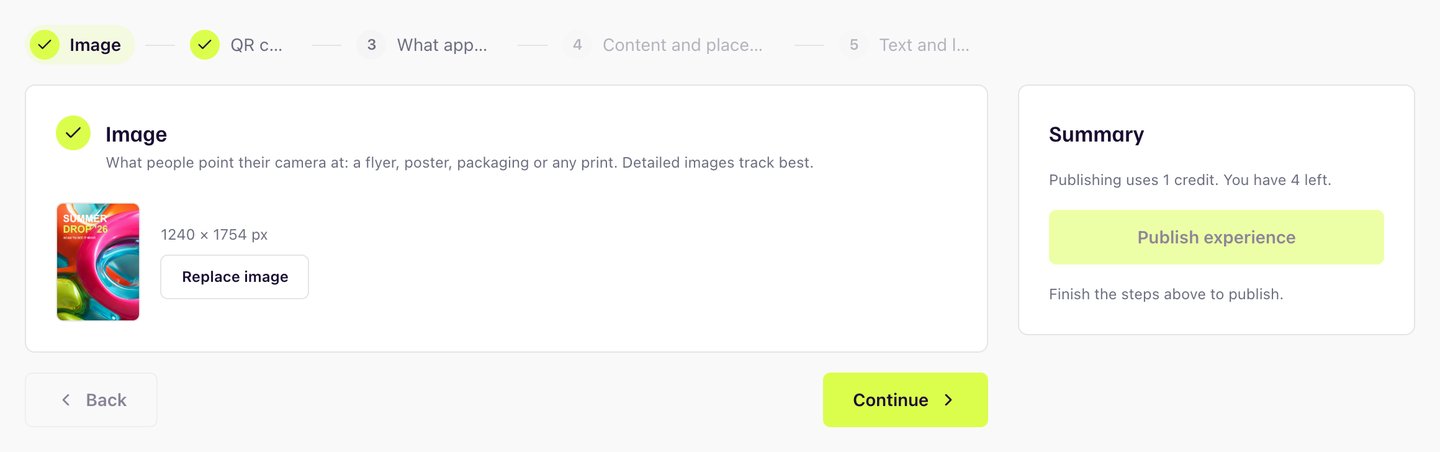Click the large checkmark beside Image heading
The width and height of the screenshot is (1440, 452).
pos(73,133)
